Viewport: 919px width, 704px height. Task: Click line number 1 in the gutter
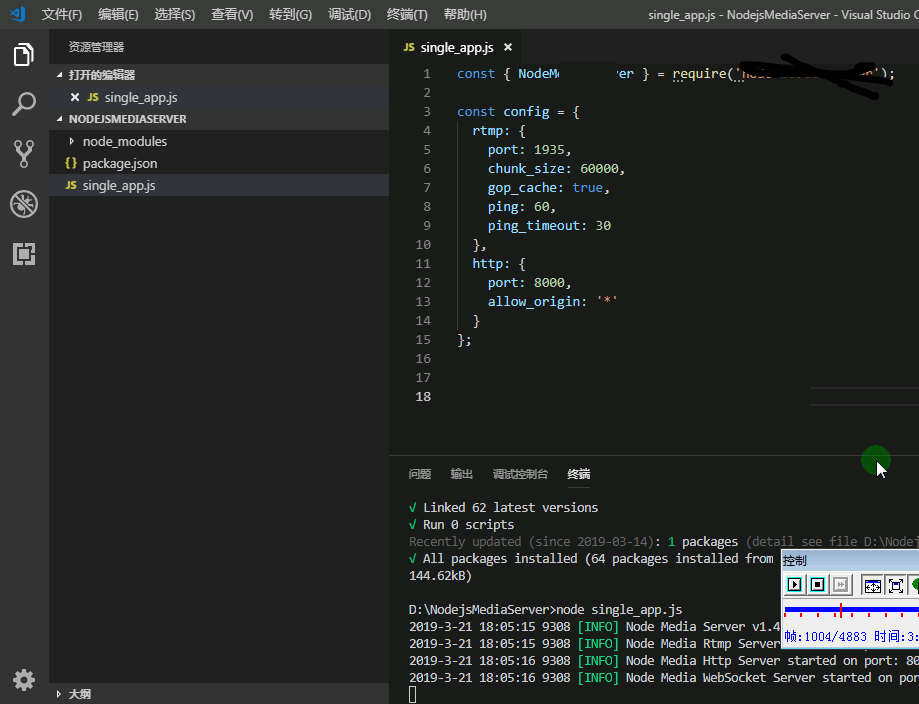pyautogui.click(x=427, y=74)
